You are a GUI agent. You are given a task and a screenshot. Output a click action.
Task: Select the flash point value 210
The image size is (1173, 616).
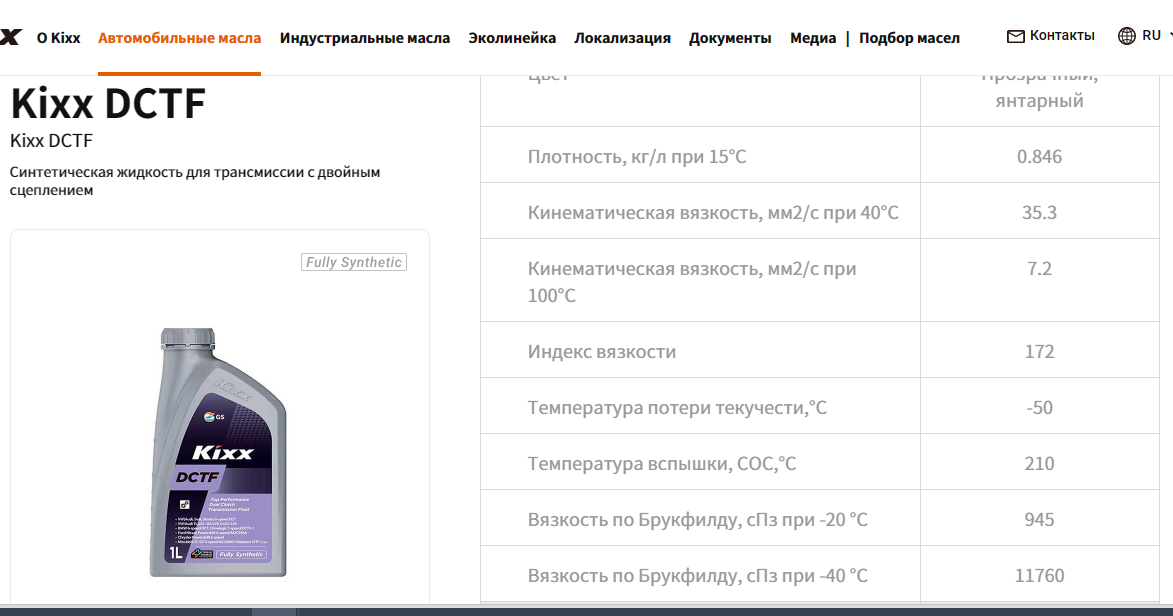click(1039, 464)
